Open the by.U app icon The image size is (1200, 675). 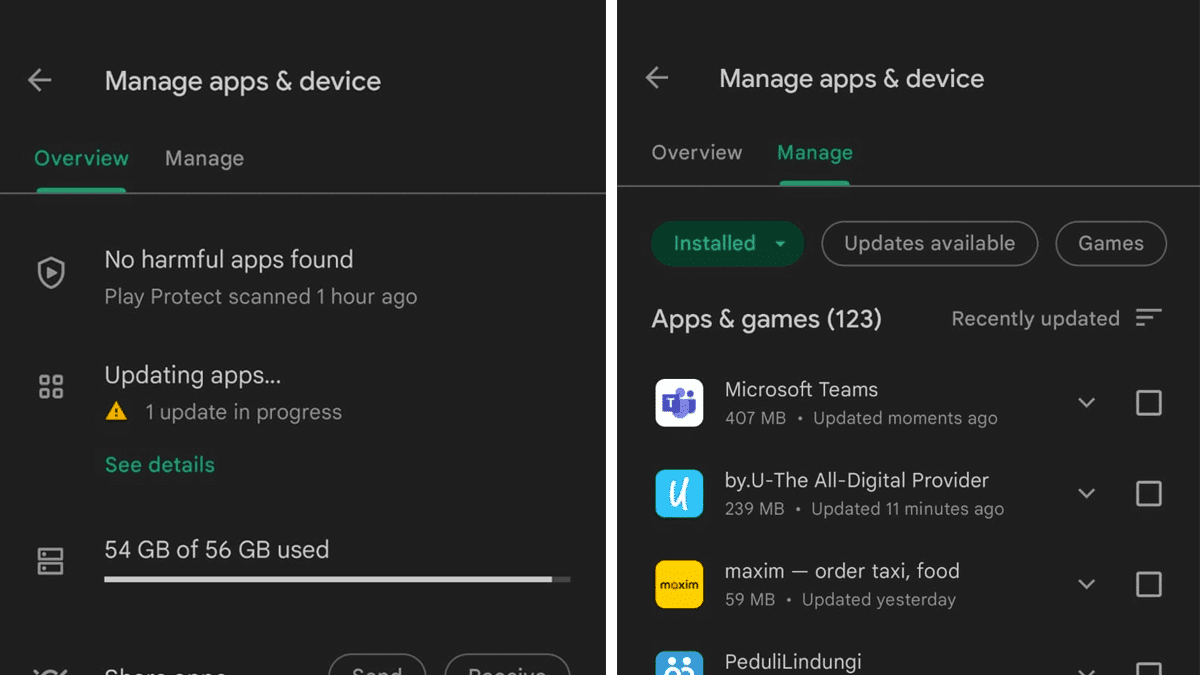[x=679, y=494]
